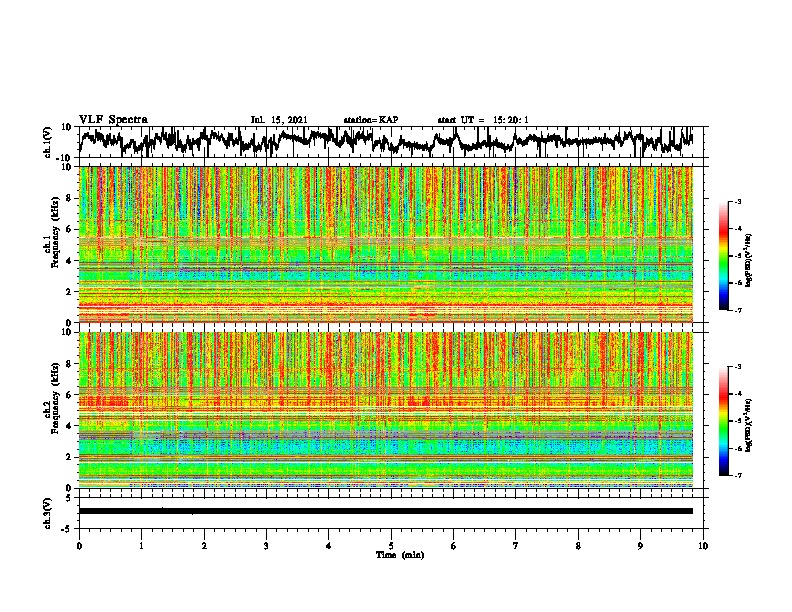
Task: Click the "-7" label on ch.1 color scale
Action: (x=738, y=310)
